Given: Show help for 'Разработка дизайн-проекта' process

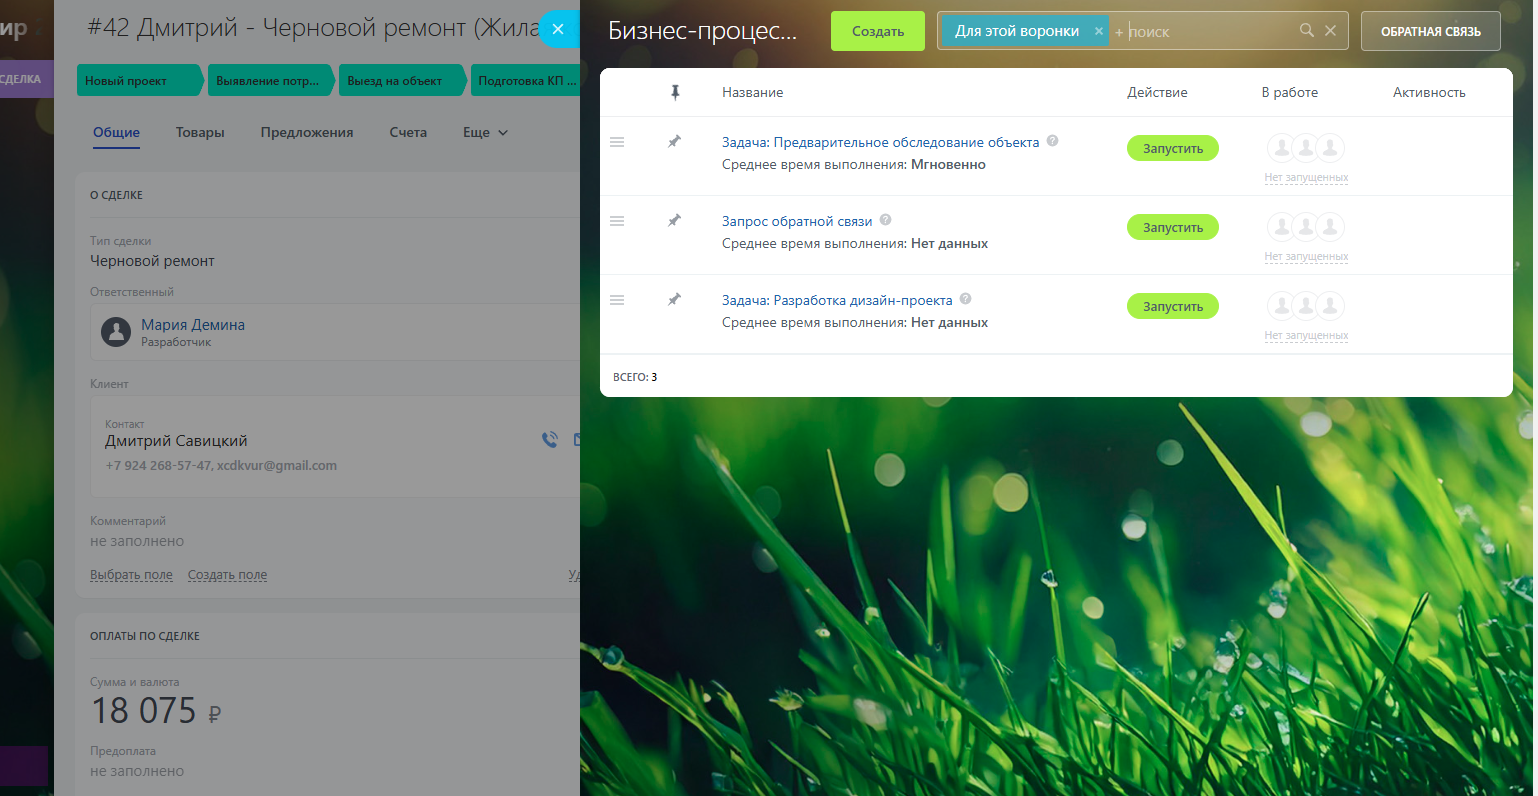Looking at the screenshot, I should coord(965,299).
